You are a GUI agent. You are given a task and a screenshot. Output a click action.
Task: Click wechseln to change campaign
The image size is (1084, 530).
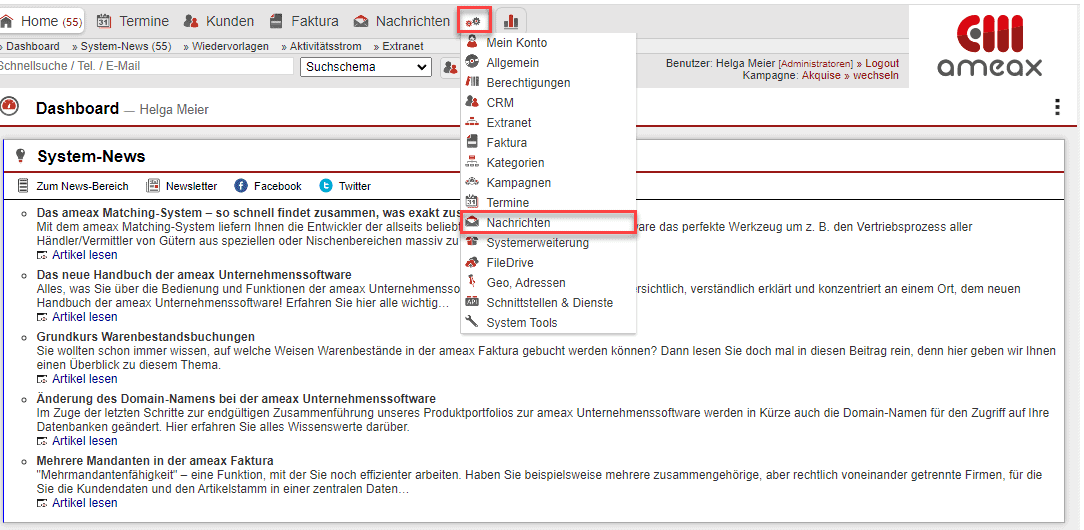coord(875,75)
